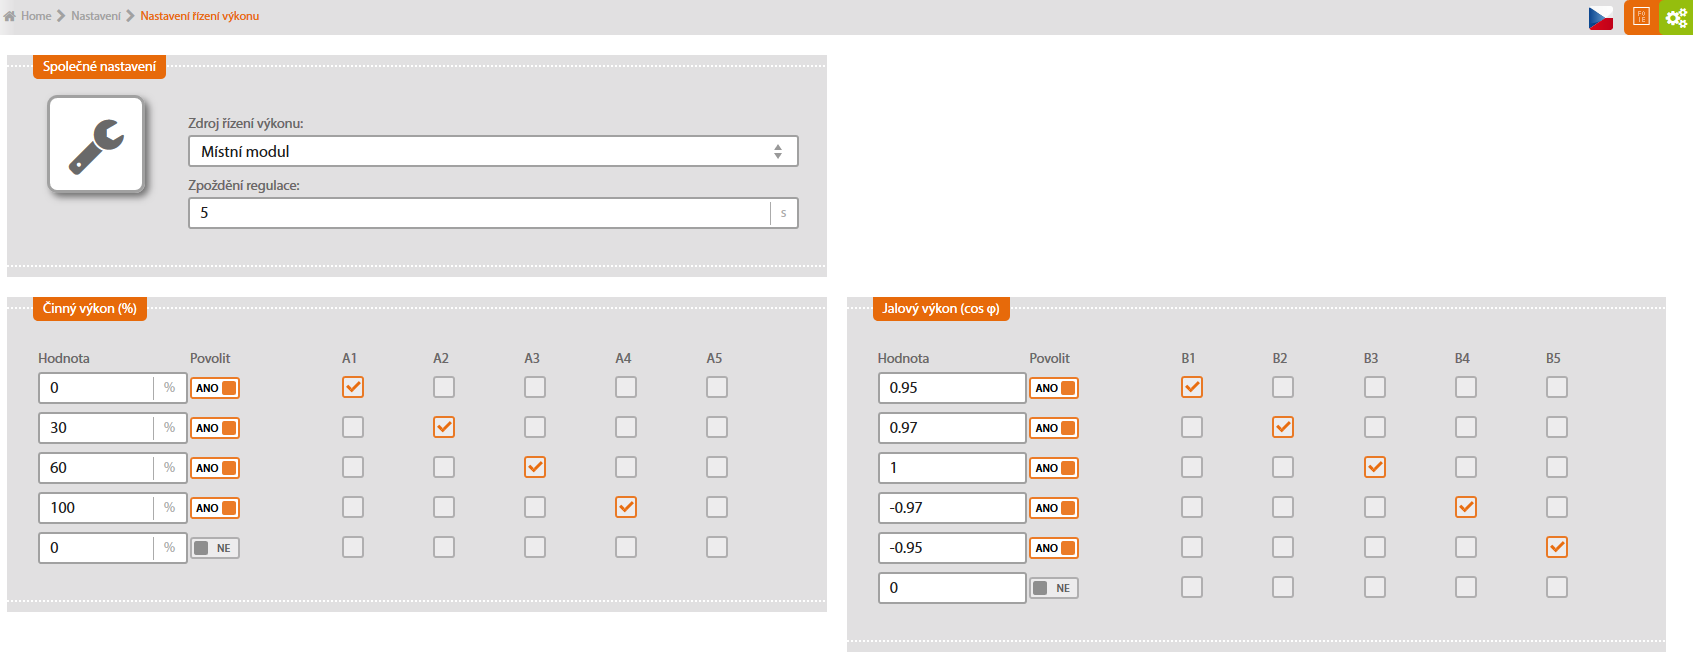1693x652 pixels.
Task: Enable the NE toggle in Činný výkon
Action: [x=215, y=548]
